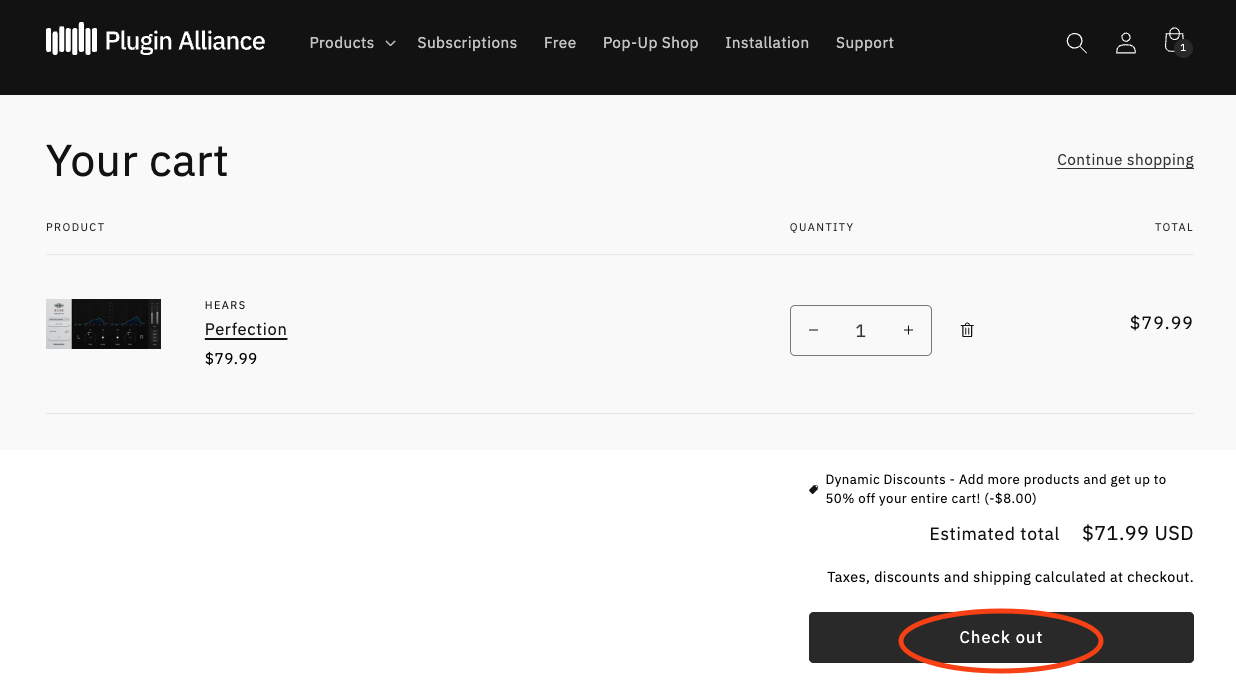Increase quantity with the plus button

pyautogui.click(x=908, y=330)
